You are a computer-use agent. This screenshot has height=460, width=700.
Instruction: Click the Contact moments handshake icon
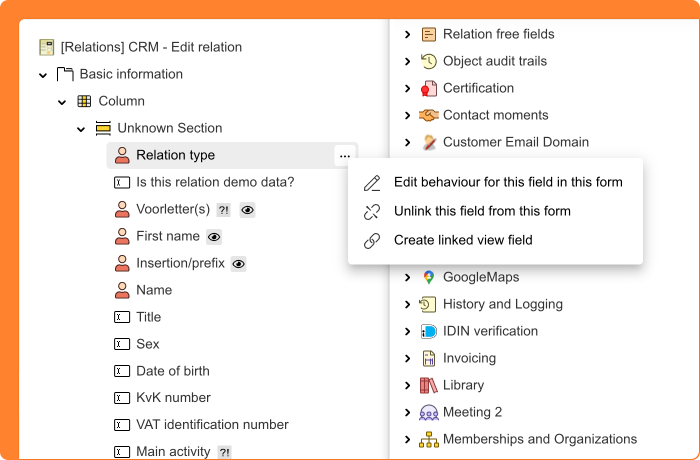click(x=428, y=115)
